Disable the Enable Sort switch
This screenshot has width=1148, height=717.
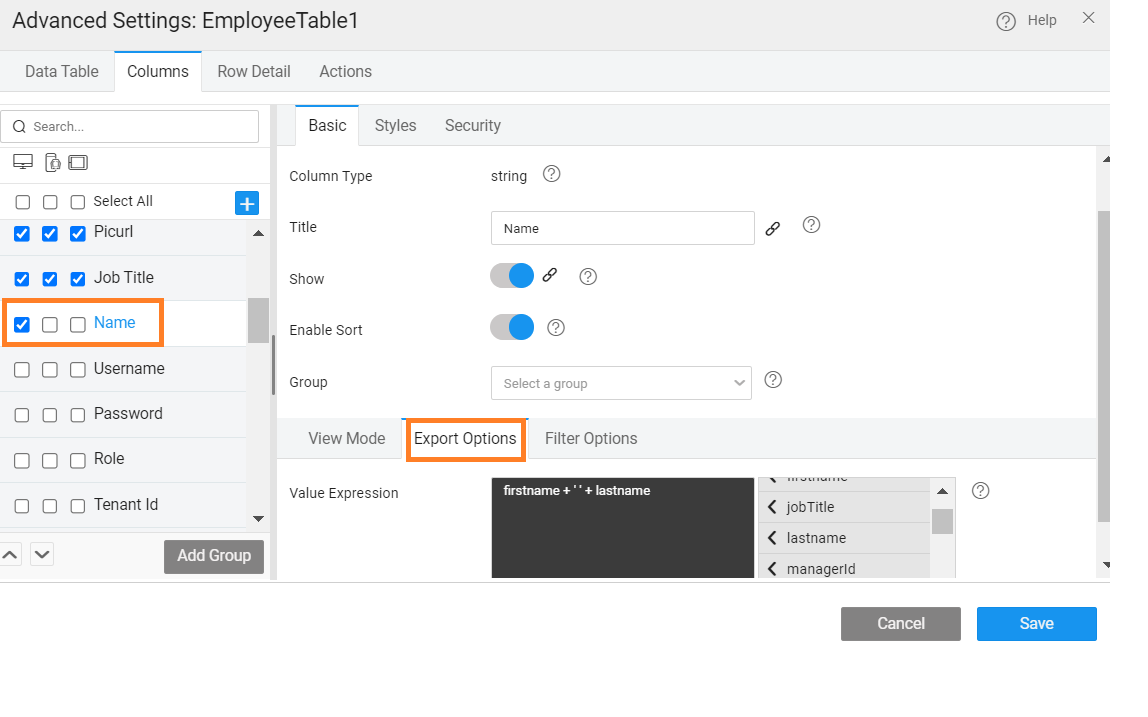pos(512,327)
